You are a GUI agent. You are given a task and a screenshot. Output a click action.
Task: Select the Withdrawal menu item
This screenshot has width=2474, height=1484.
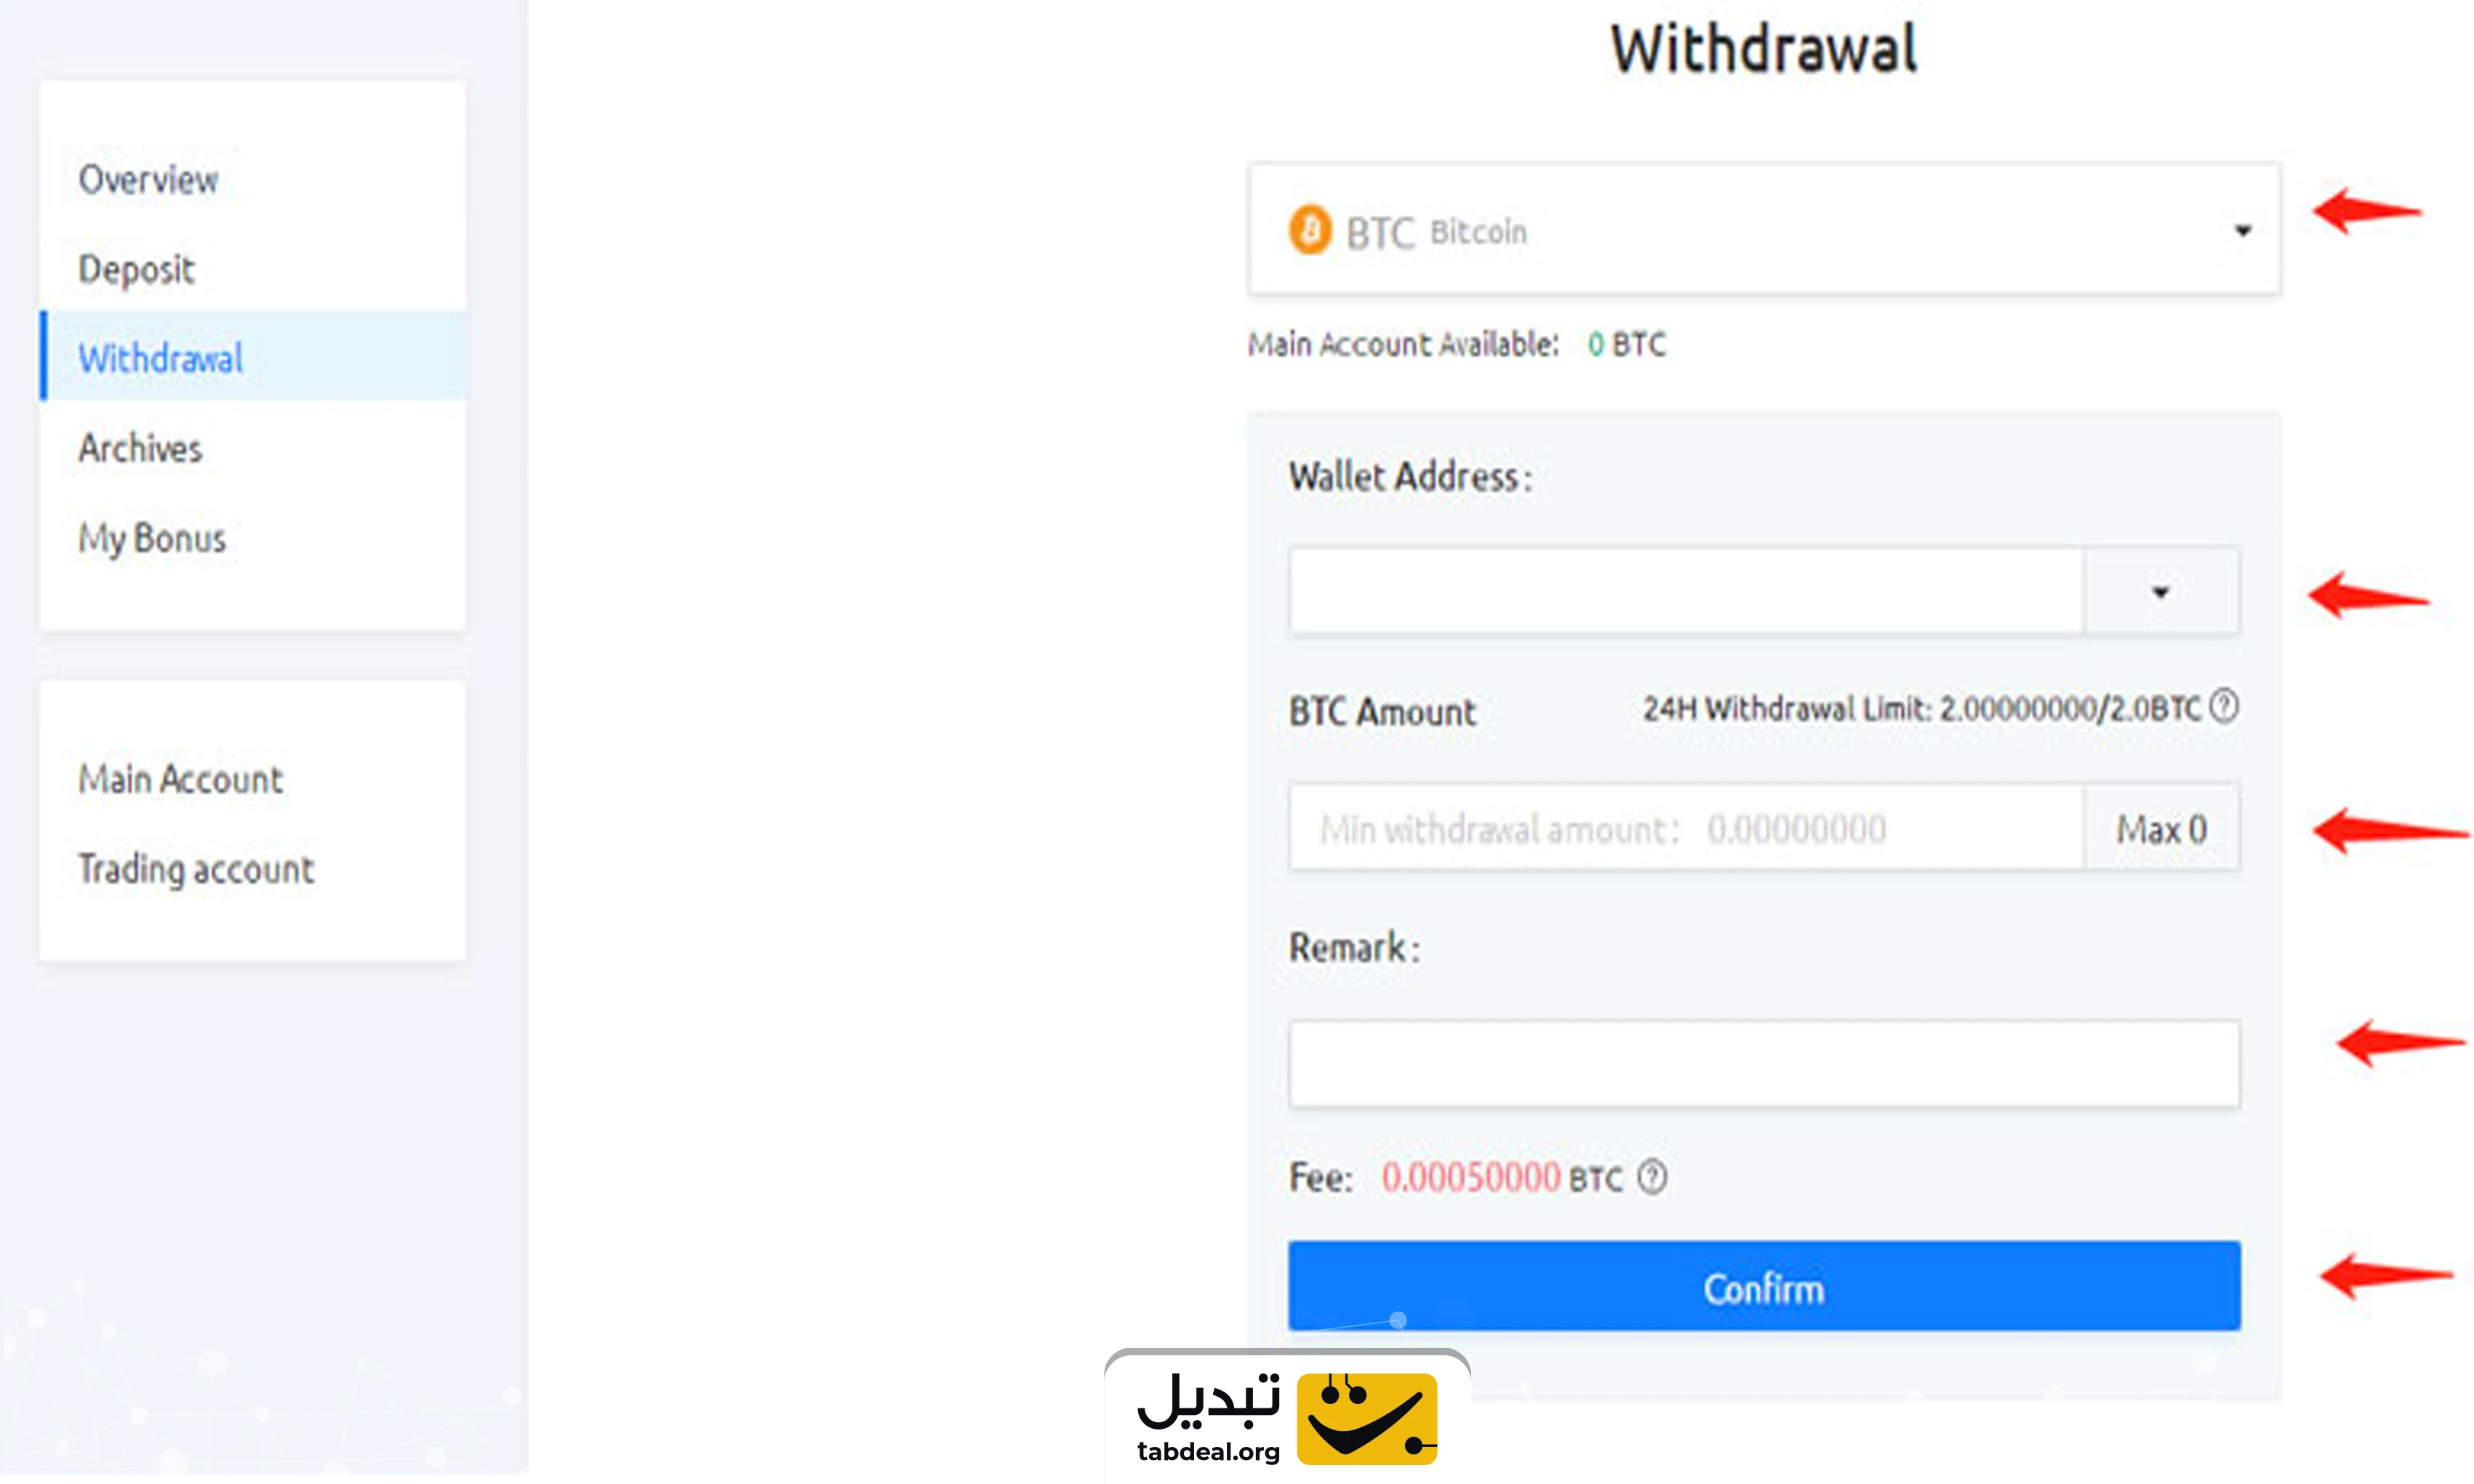pos(161,357)
